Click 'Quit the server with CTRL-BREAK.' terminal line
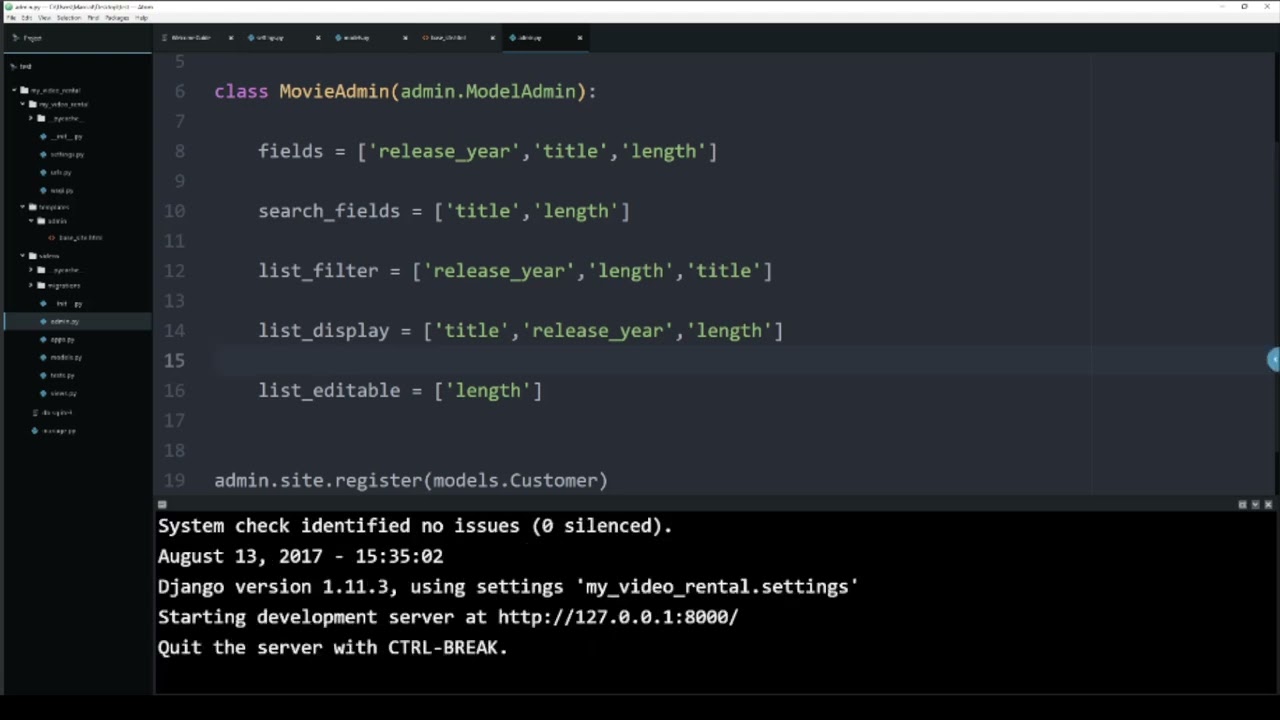Image resolution: width=1280 pixels, height=720 pixels. click(x=333, y=647)
